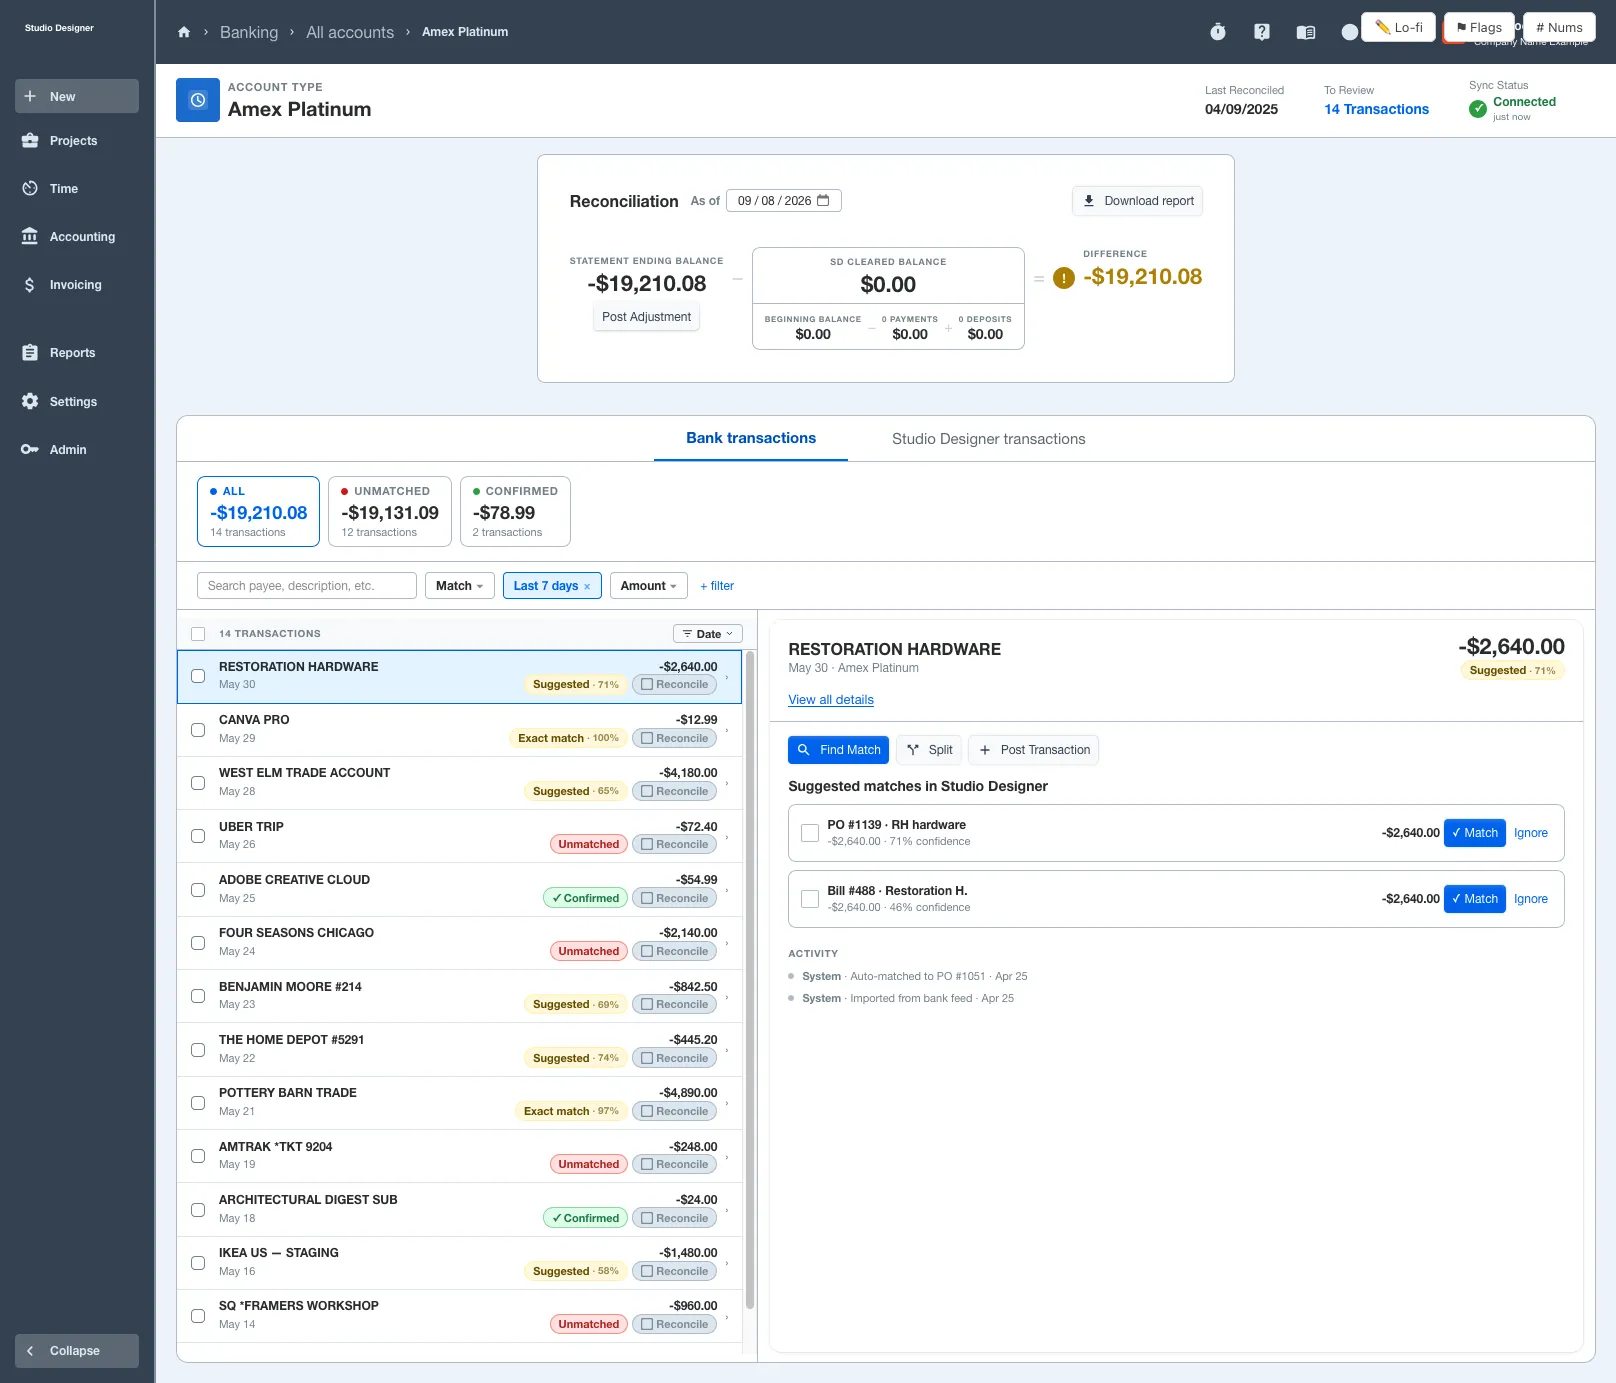Open the Amount filter dropdown
Screen dimensions: 1616x1383
[648, 586]
